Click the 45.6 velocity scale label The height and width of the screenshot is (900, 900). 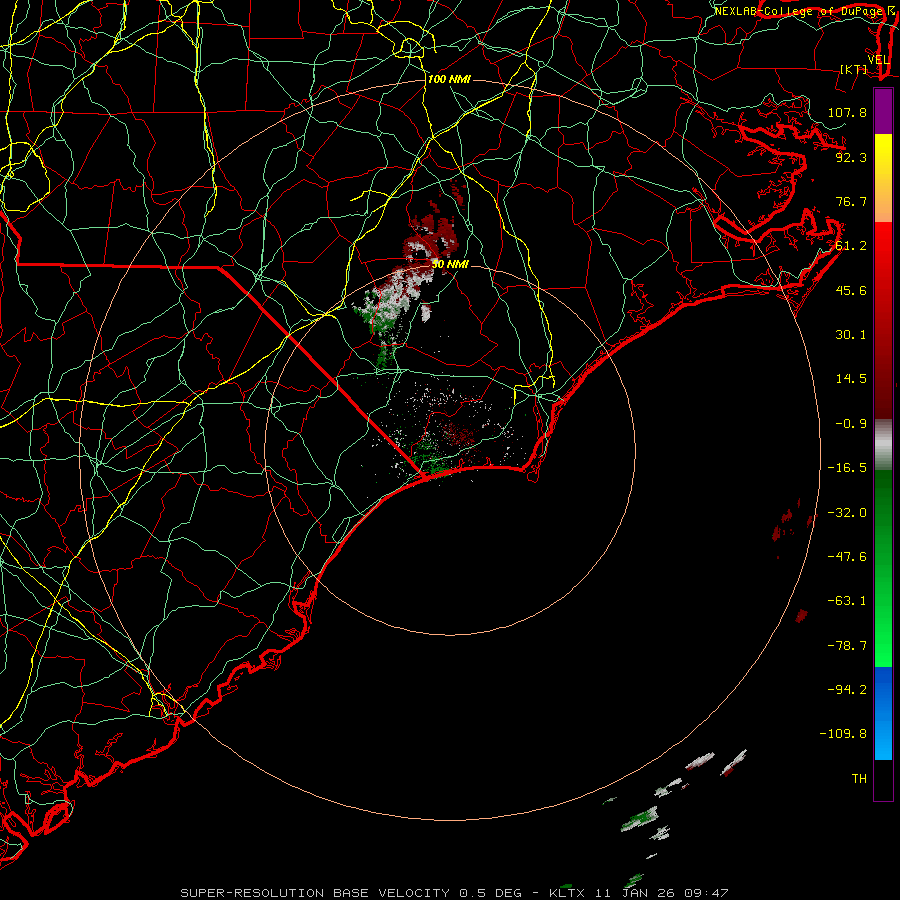click(851, 290)
